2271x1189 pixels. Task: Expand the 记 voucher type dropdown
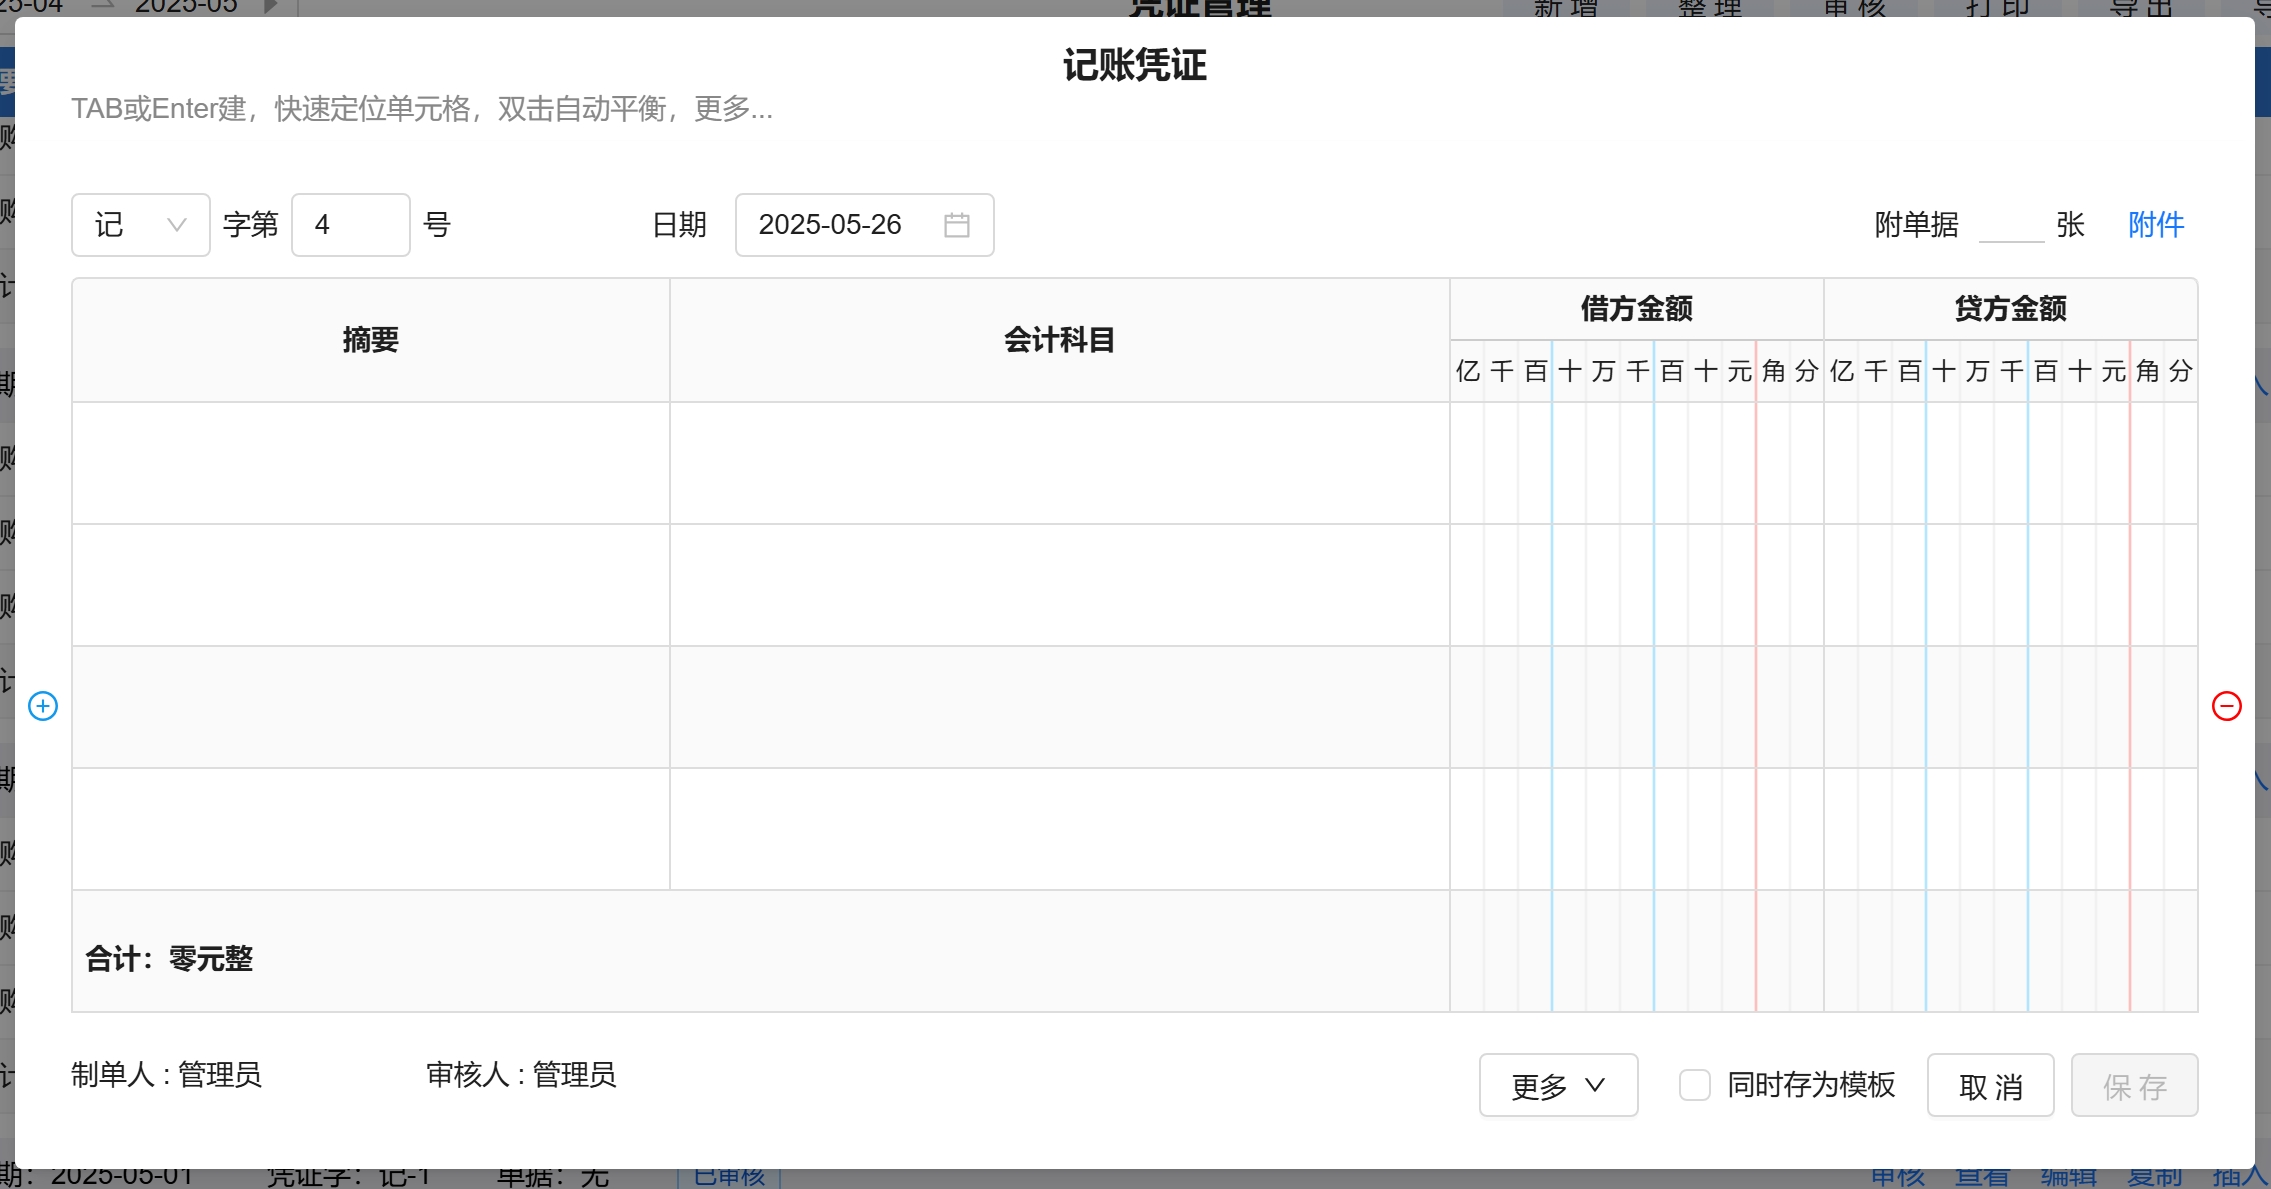pos(140,225)
